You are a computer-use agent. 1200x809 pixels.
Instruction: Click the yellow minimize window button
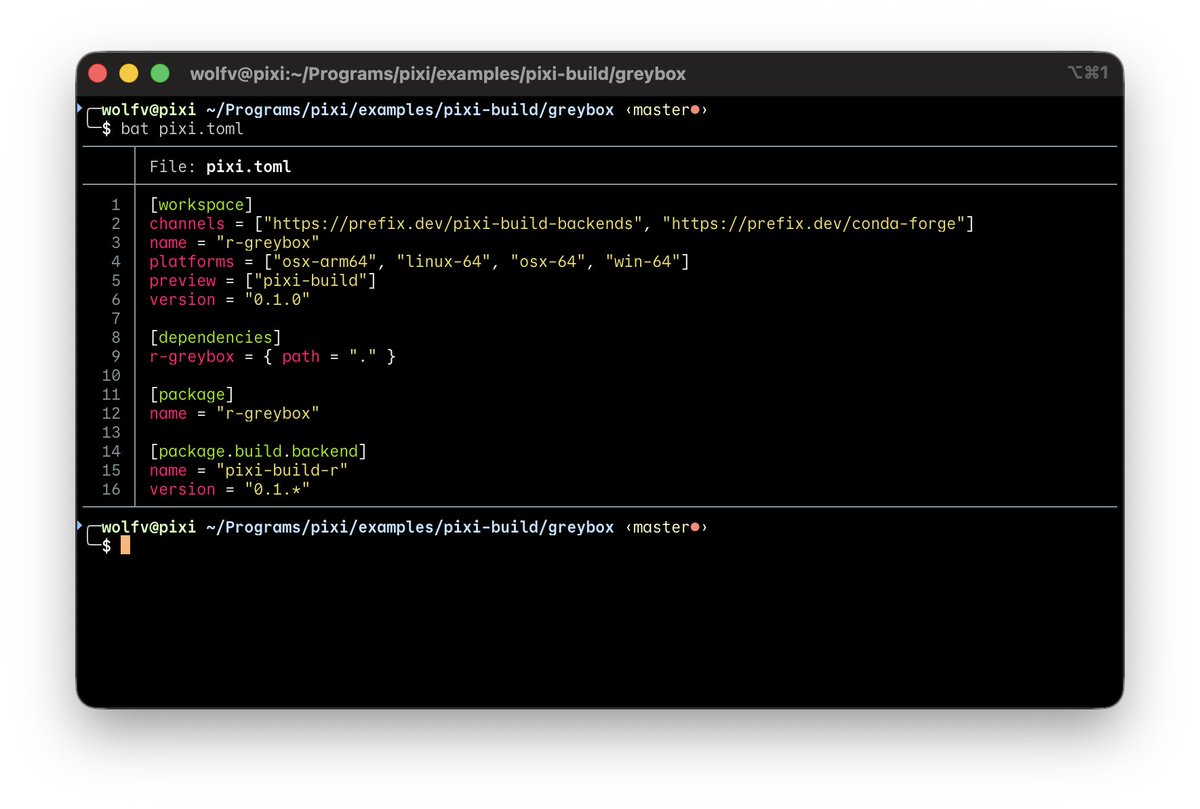coord(129,73)
